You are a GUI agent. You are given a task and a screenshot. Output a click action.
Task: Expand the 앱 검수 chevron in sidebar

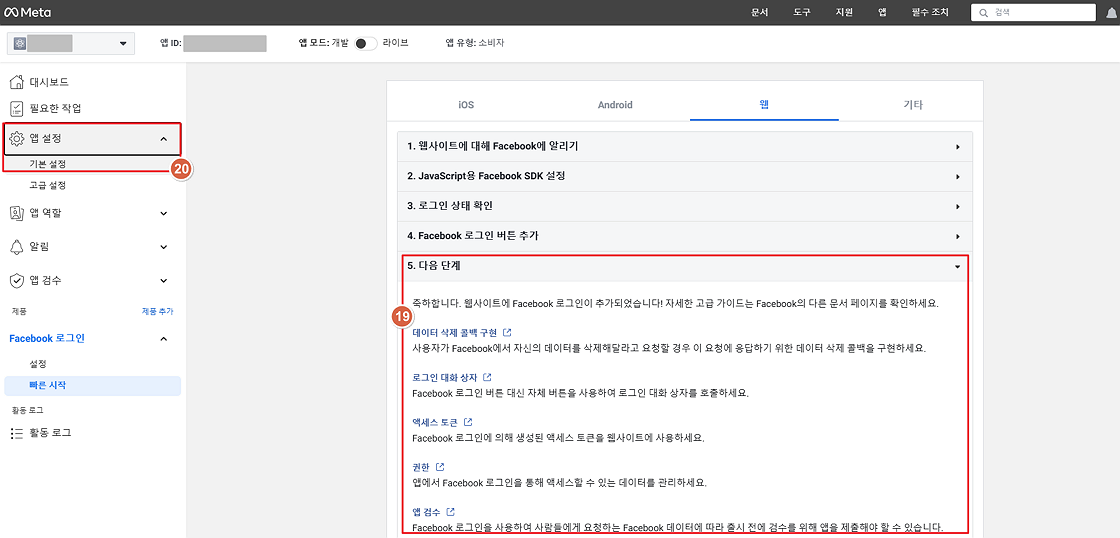(x=164, y=281)
